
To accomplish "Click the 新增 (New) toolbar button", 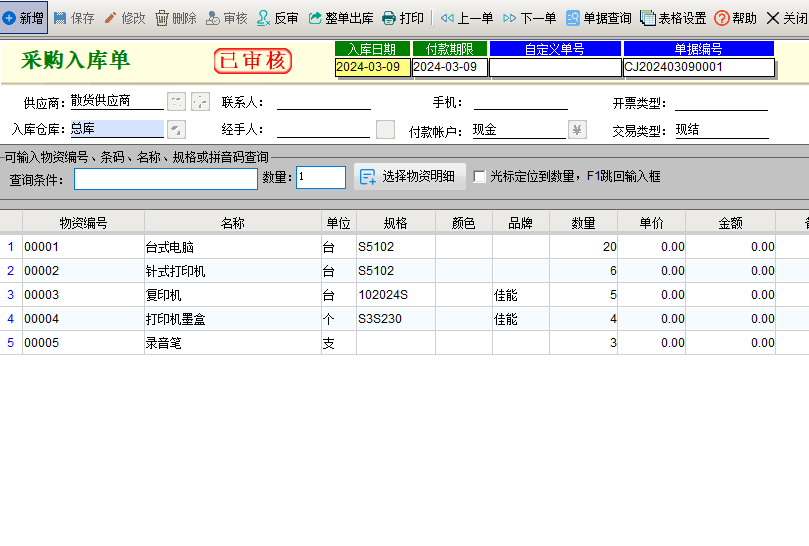I will point(24,18).
